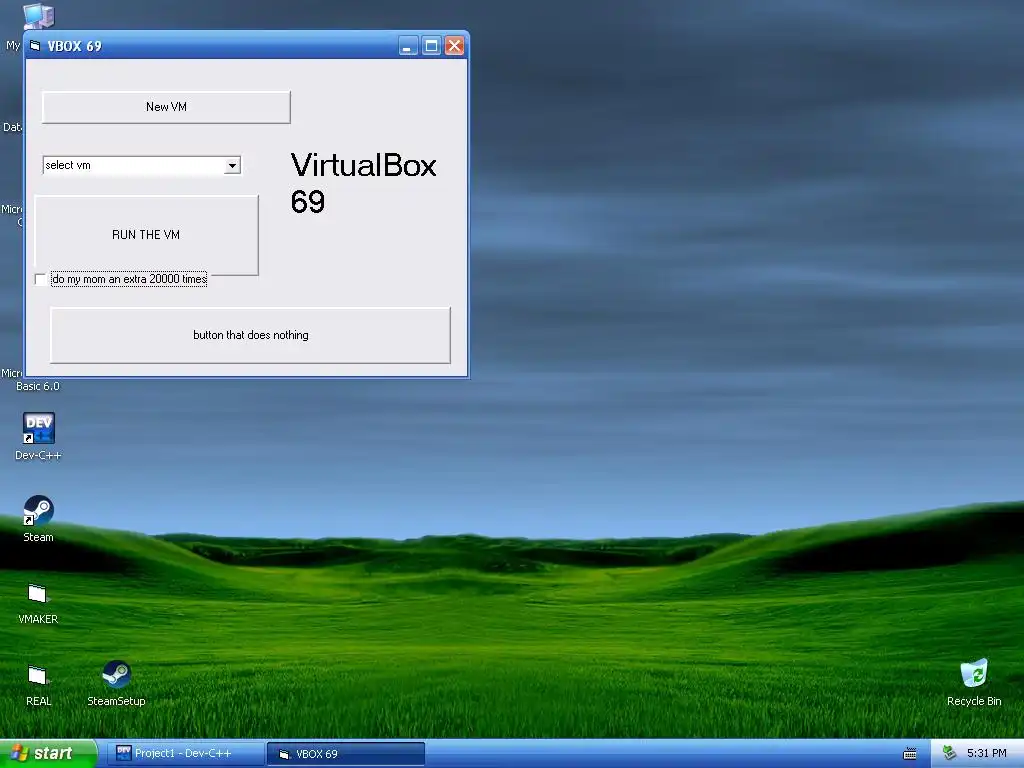The image size is (1024, 768).
Task: Click the VBOX 69 title bar icon
Action: [35, 46]
